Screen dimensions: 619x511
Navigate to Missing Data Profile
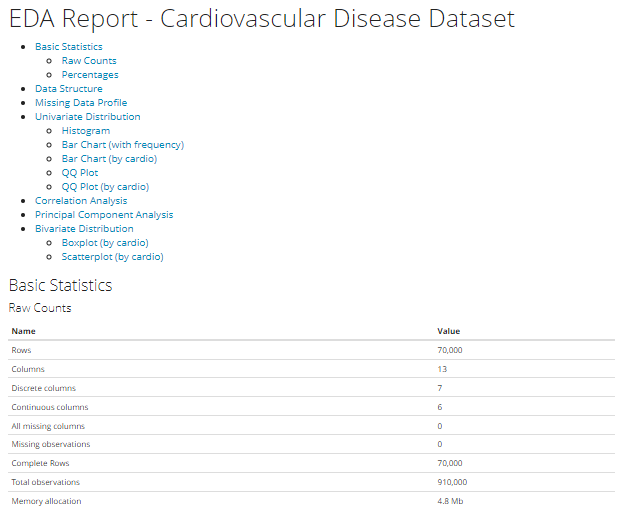[81, 103]
